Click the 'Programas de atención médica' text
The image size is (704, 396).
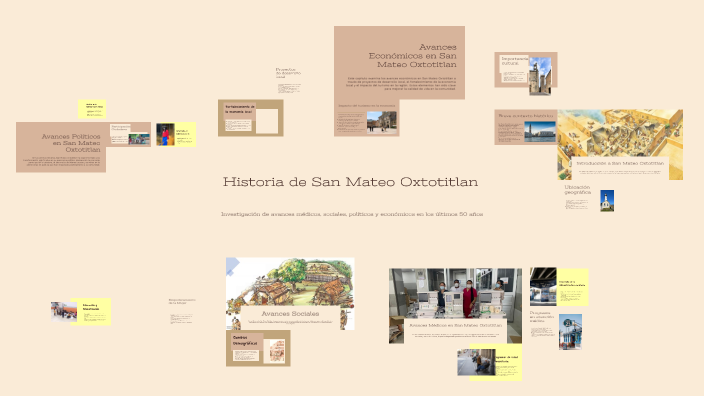pos(541,317)
